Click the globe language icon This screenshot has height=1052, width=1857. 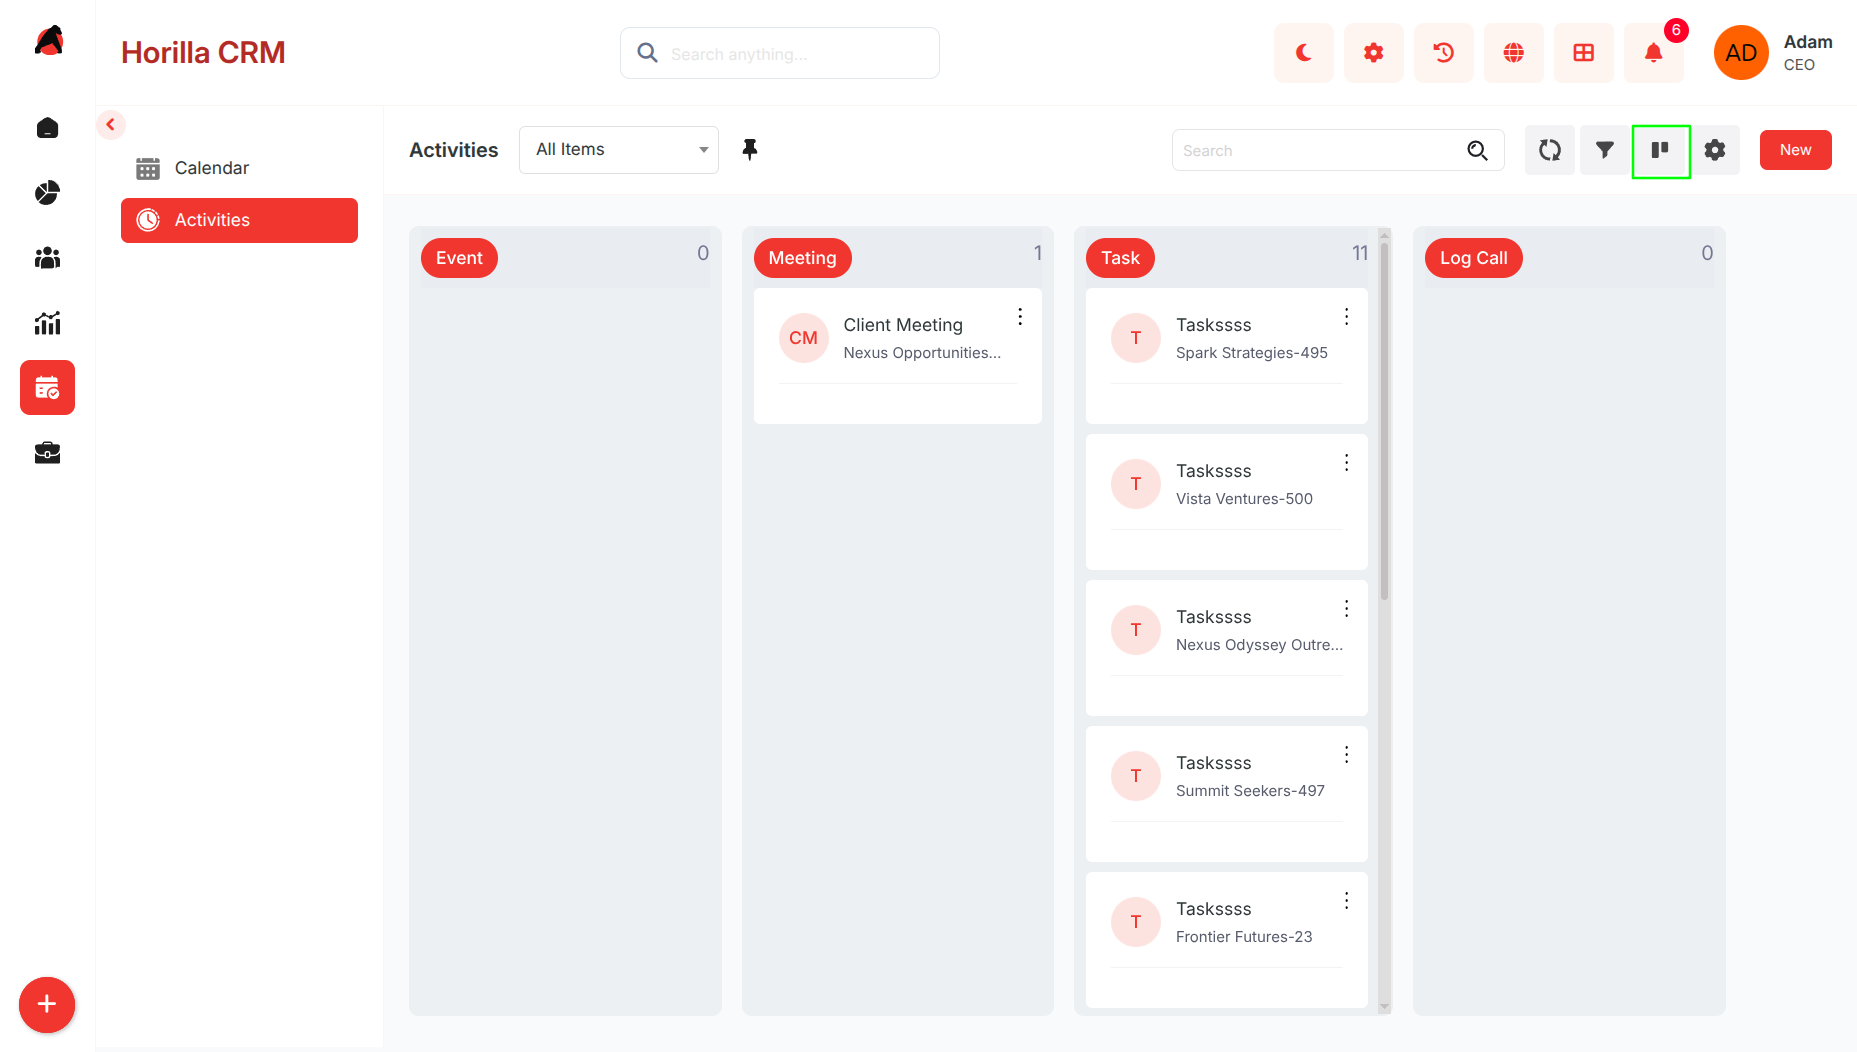click(1513, 53)
